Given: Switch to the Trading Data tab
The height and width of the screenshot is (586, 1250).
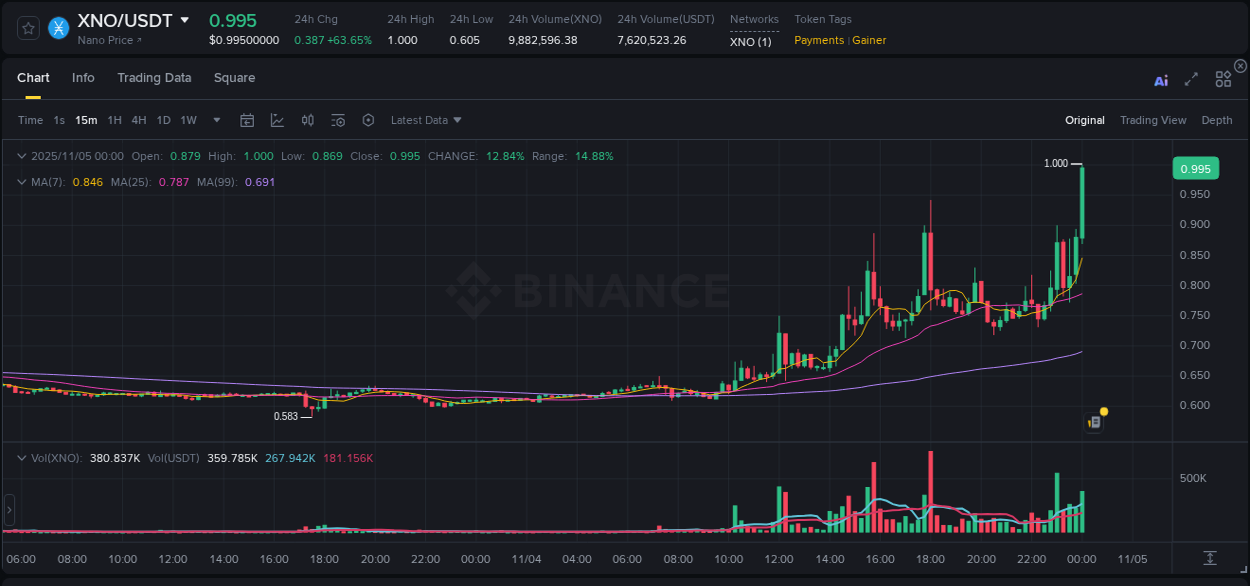Looking at the screenshot, I should [154, 78].
